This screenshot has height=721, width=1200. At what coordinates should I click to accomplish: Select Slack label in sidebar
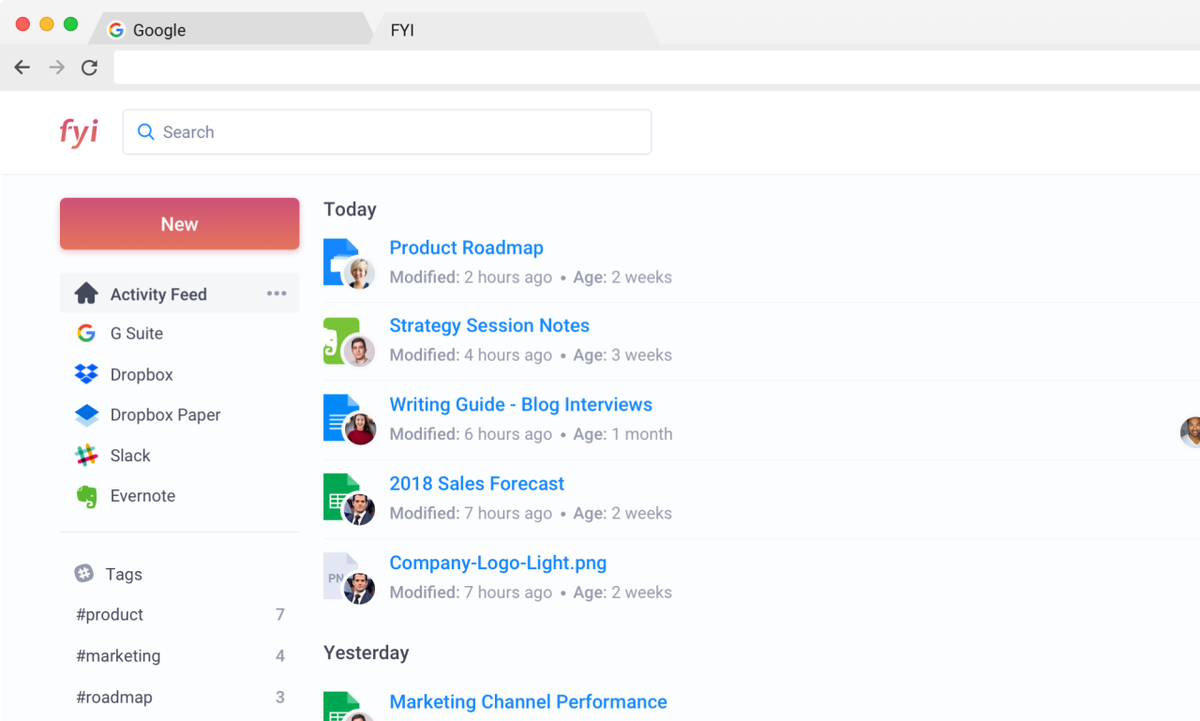[130, 455]
